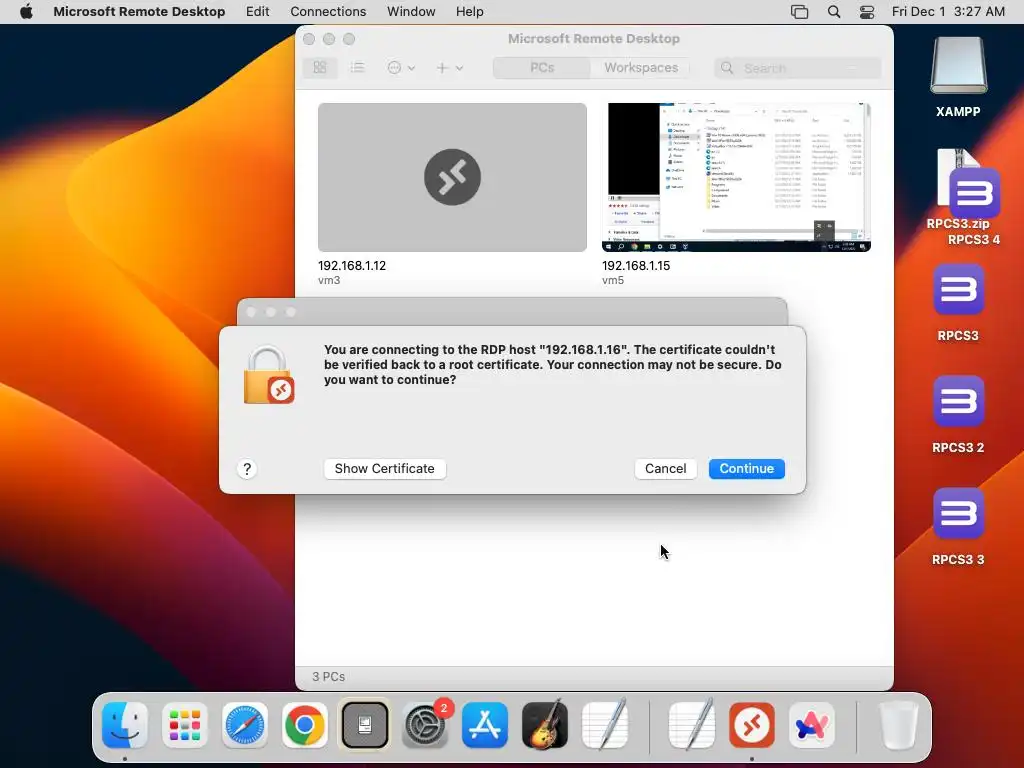Open the Help menu
Image resolution: width=1024 pixels, height=768 pixels.
click(470, 12)
